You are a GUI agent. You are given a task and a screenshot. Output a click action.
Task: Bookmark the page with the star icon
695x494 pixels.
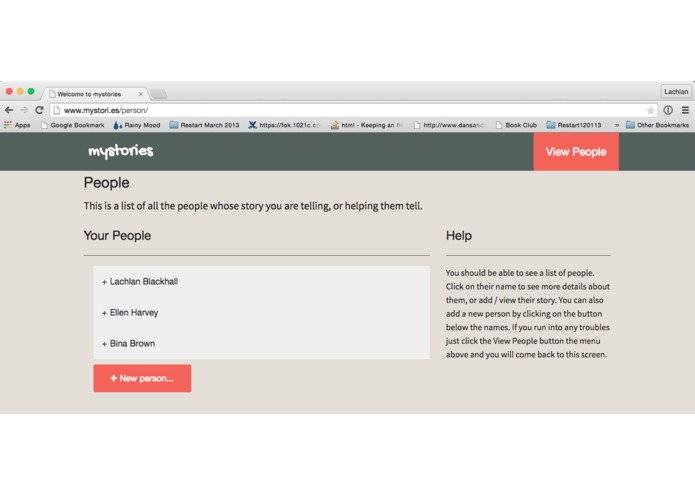650,110
